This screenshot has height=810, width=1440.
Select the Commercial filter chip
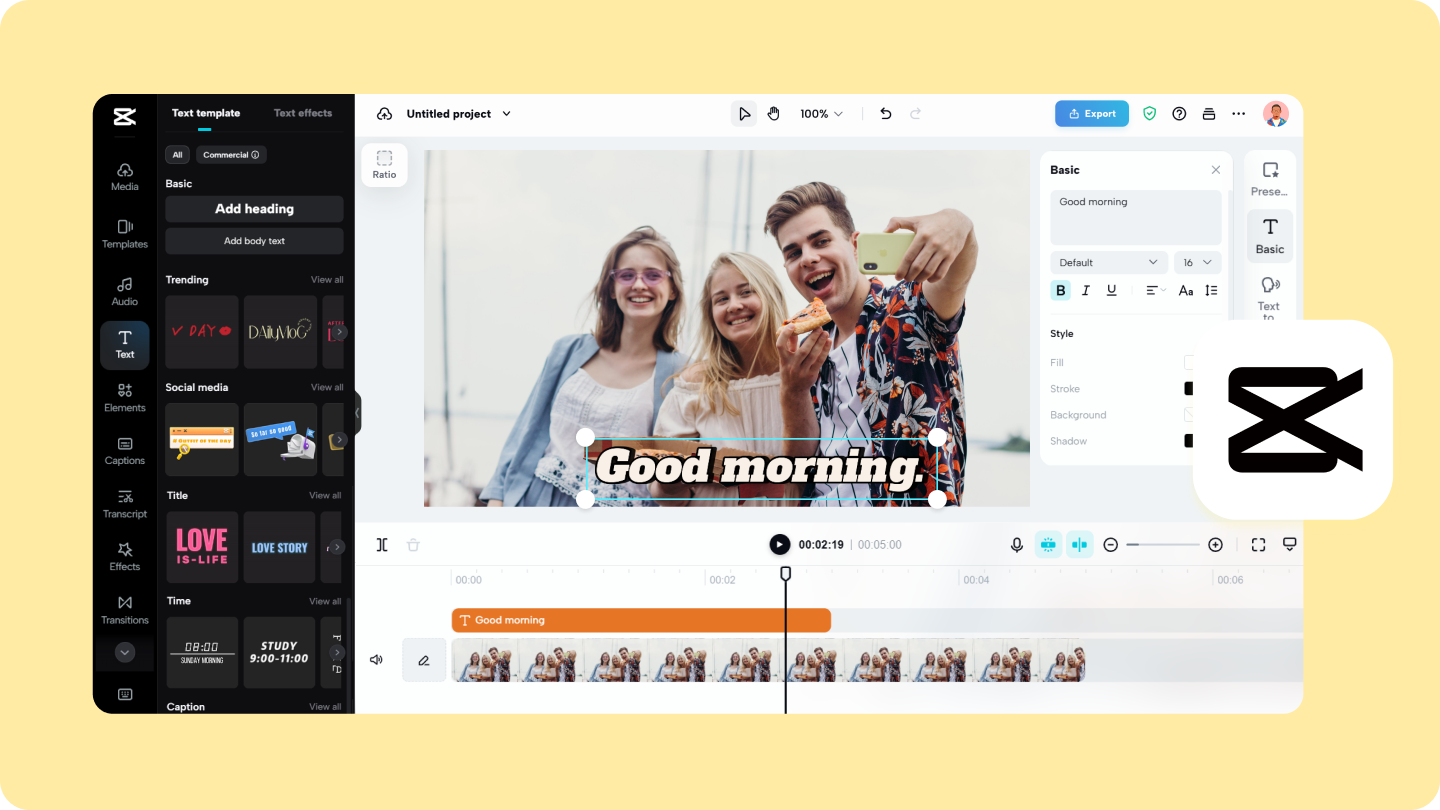pyautogui.click(x=231, y=155)
